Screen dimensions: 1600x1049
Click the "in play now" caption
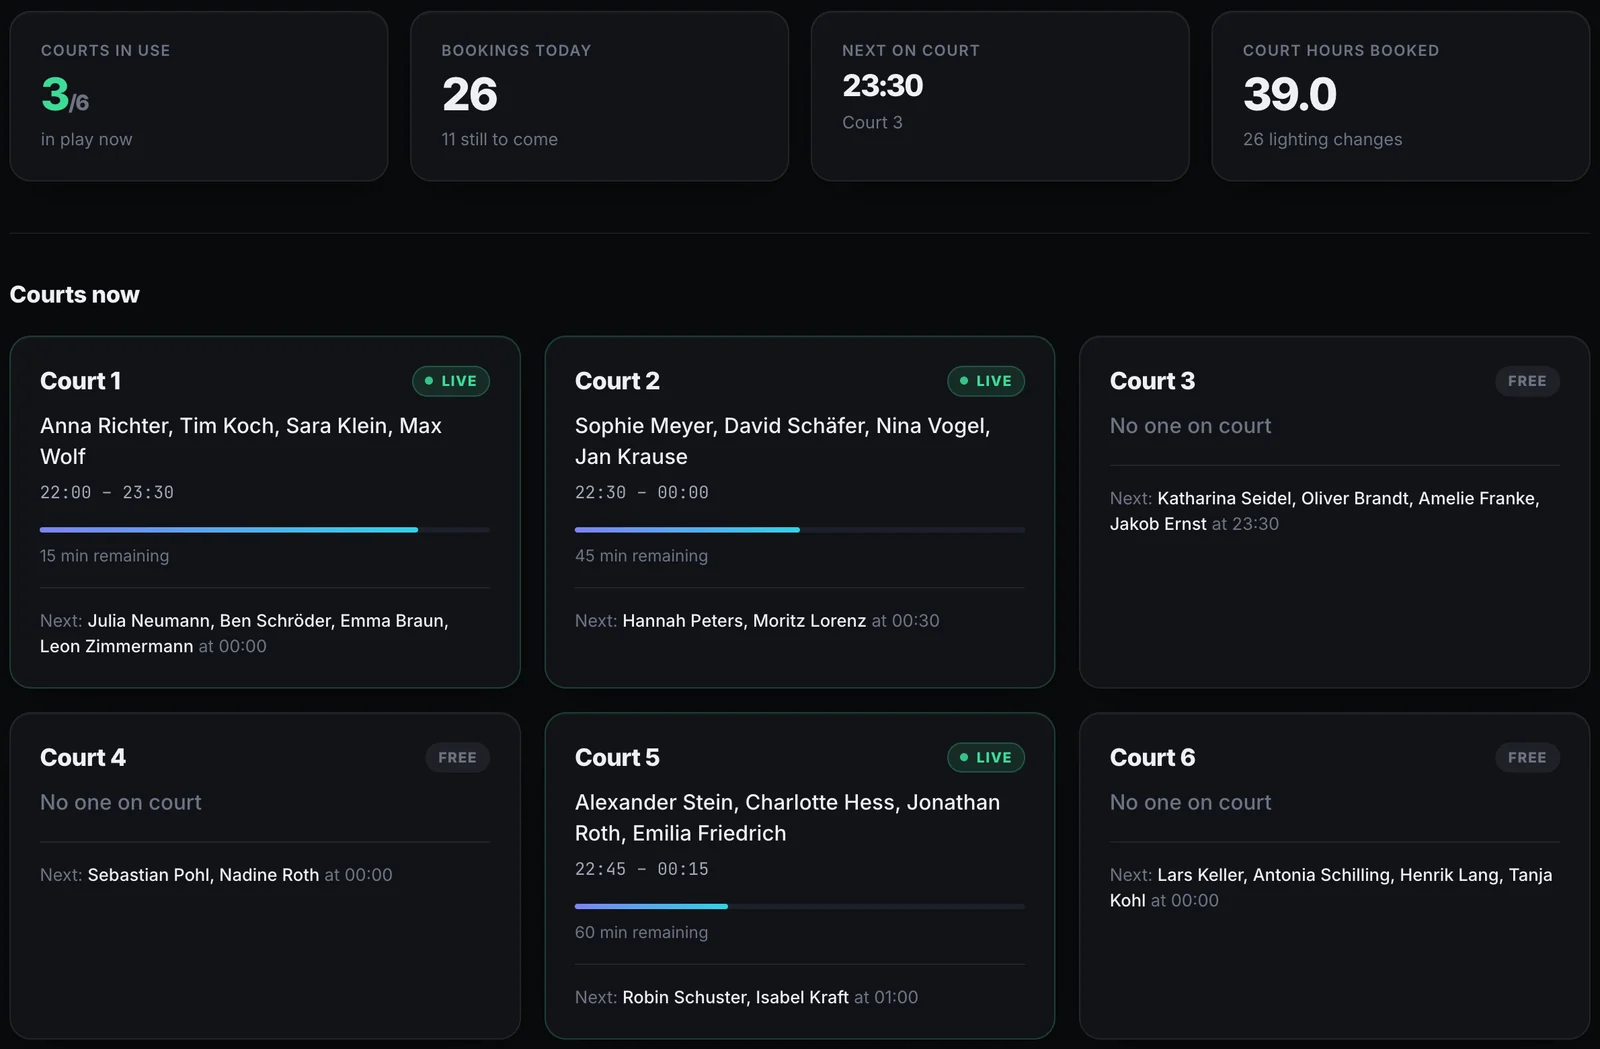[87, 140]
